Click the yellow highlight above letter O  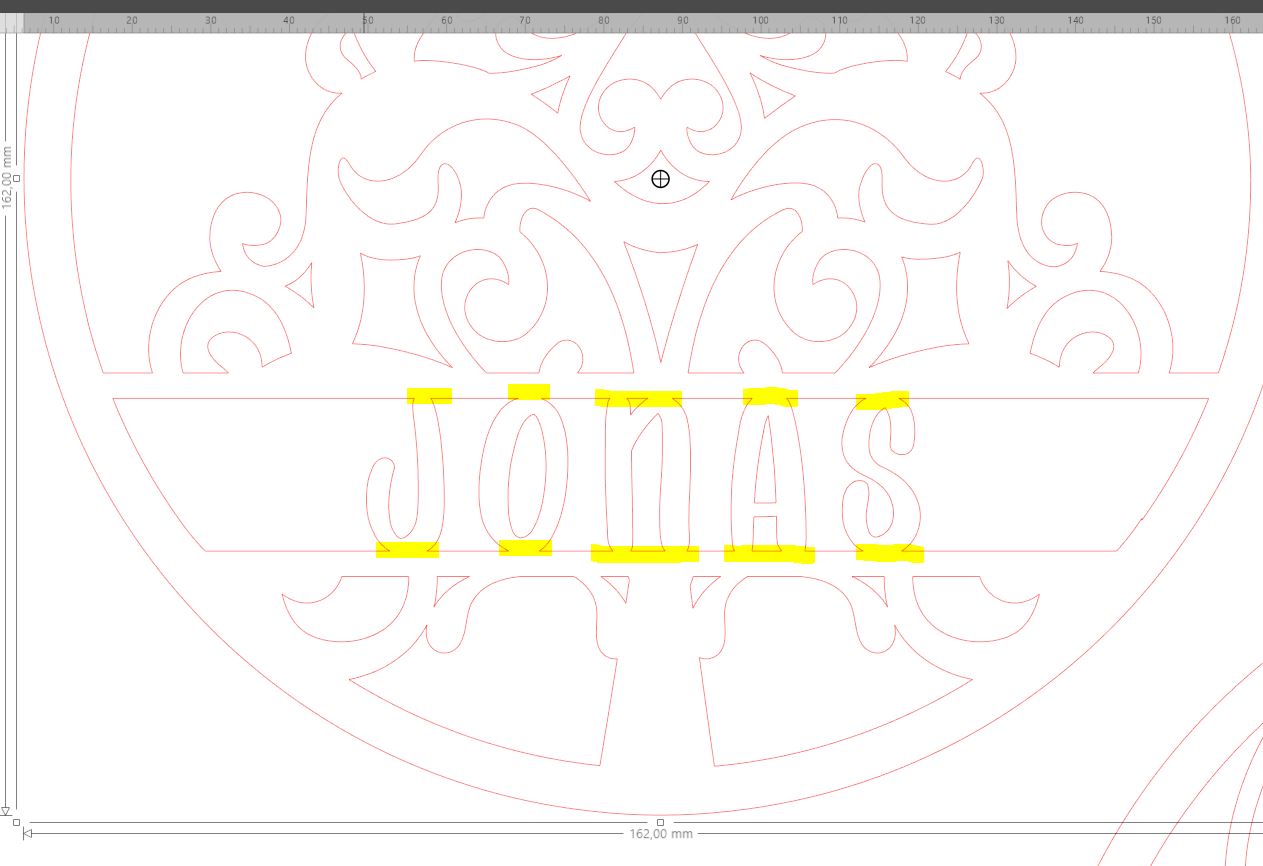pos(528,391)
